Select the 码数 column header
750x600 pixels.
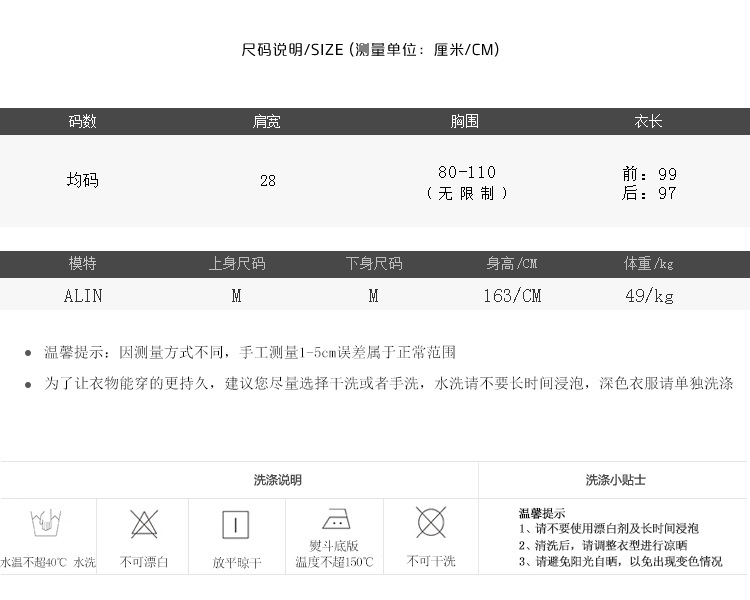(x=82, y=121)
